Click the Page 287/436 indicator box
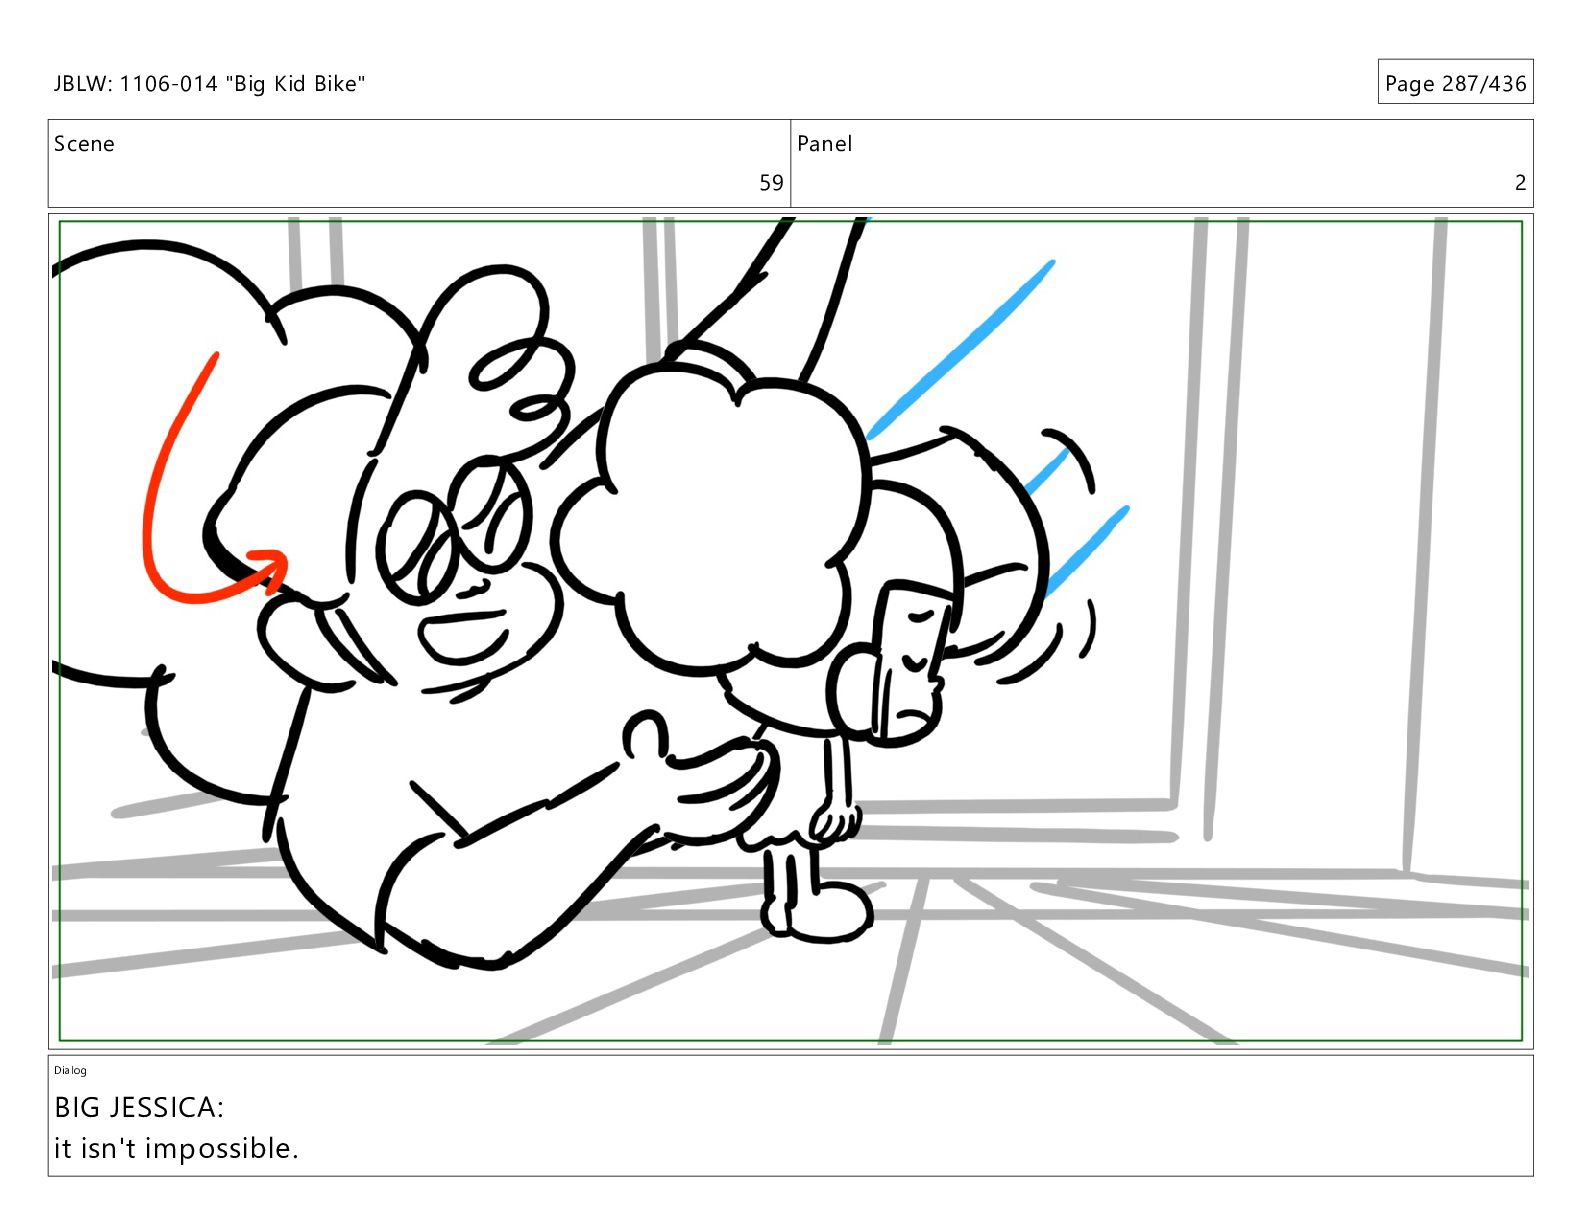Image resolution: width=1584 pixels, height=1224 pixels. [x=1455, y=82]
